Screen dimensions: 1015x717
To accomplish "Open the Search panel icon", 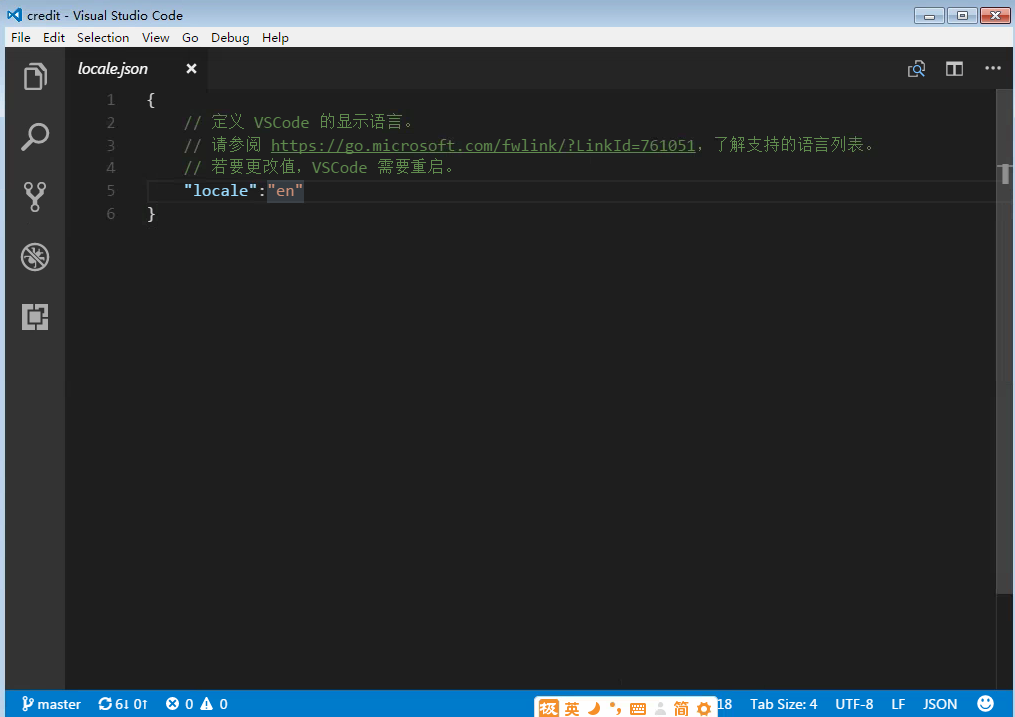I will point(35,137).
